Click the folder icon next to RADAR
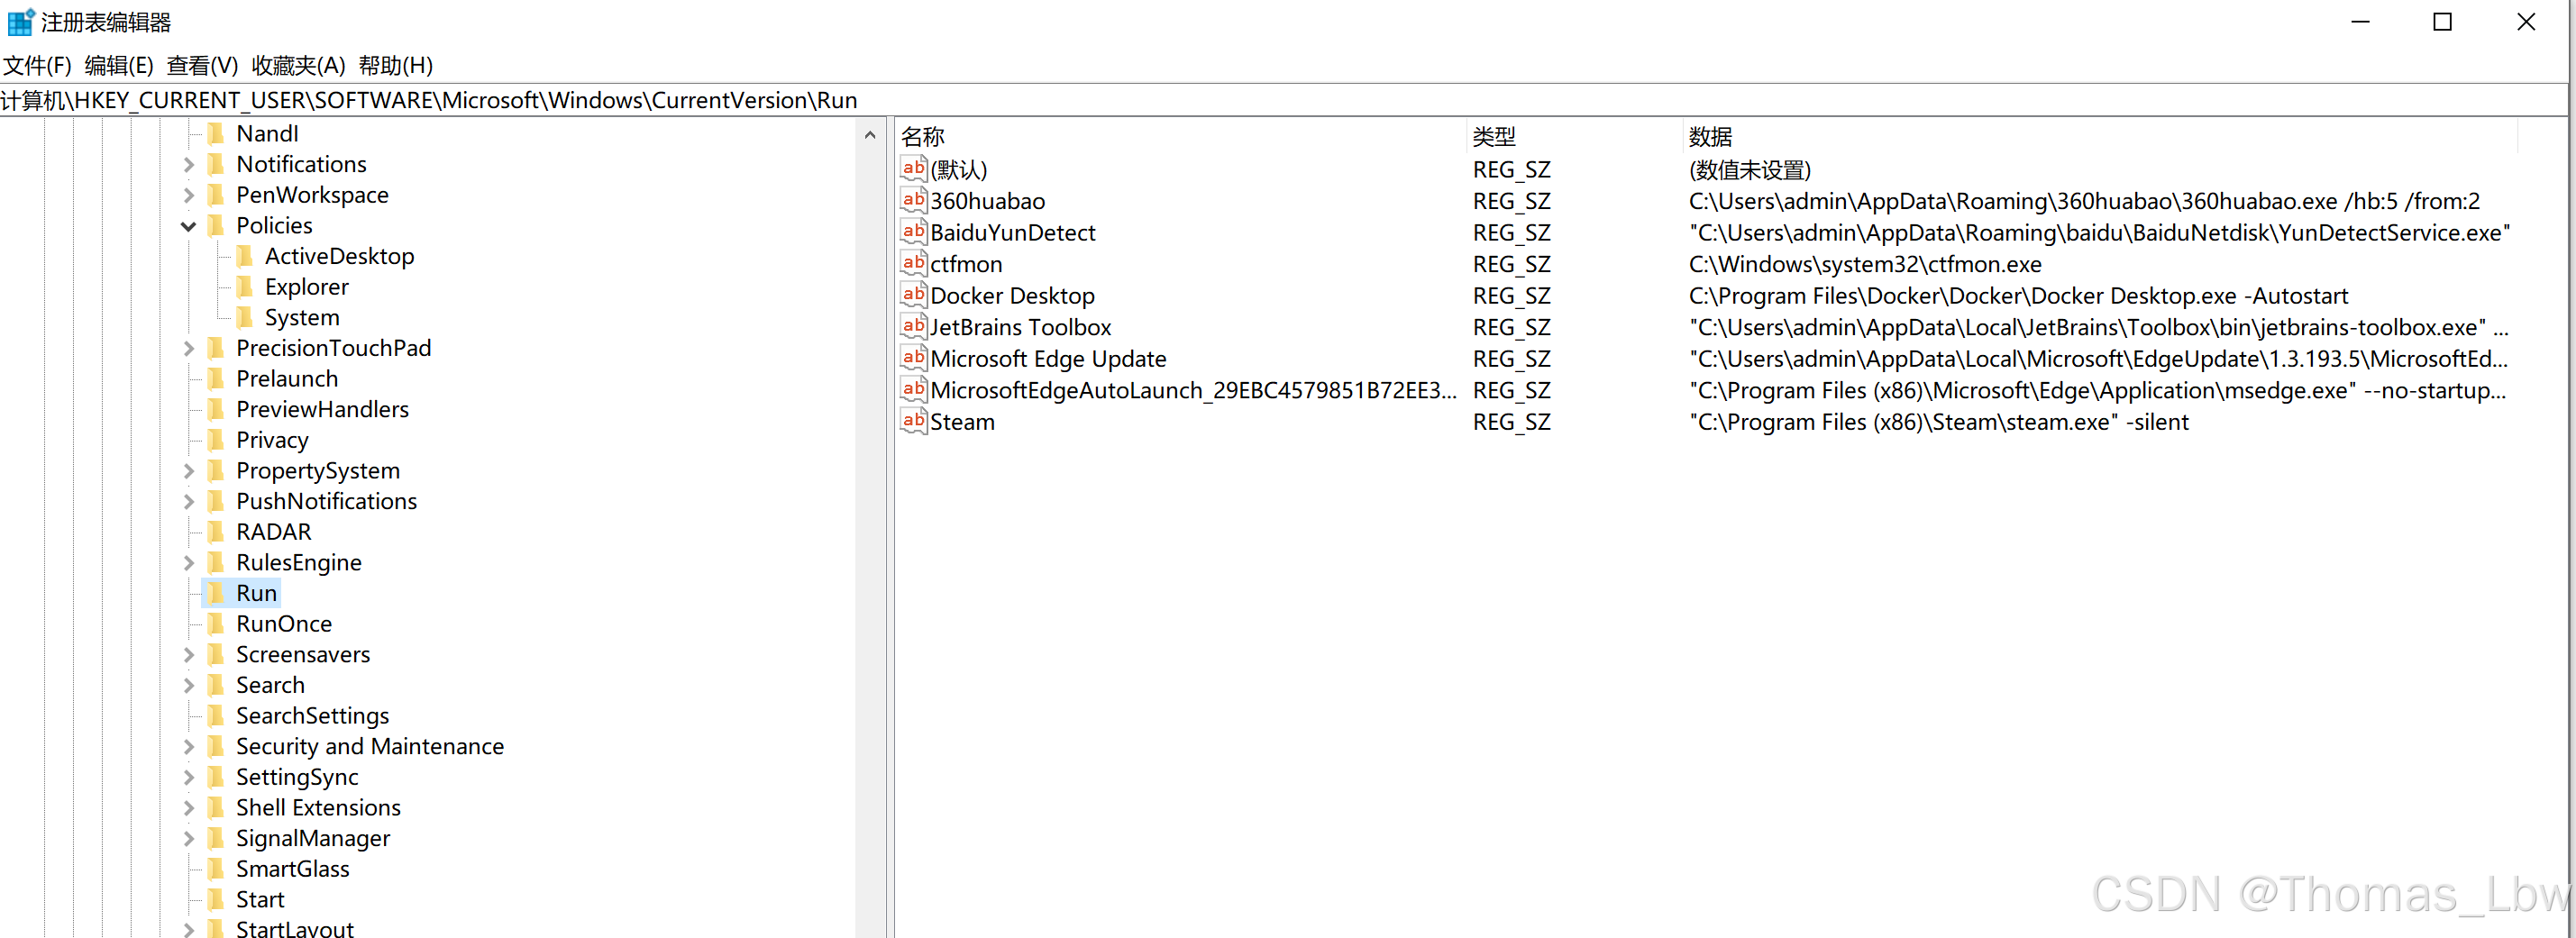The image size is (2576, 938). [216, 532]
